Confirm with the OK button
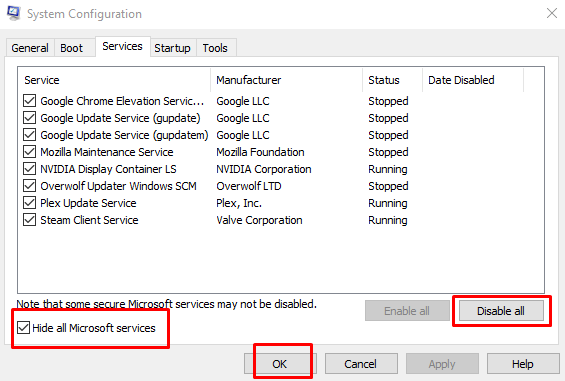This screenshot has height=381, width=565. (280, 364)
